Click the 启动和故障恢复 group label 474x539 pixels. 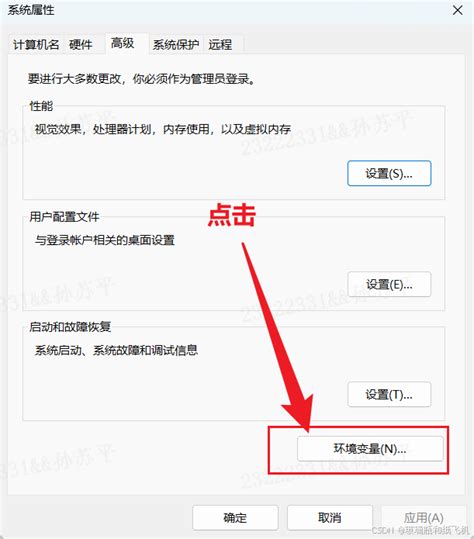(70, 327)
